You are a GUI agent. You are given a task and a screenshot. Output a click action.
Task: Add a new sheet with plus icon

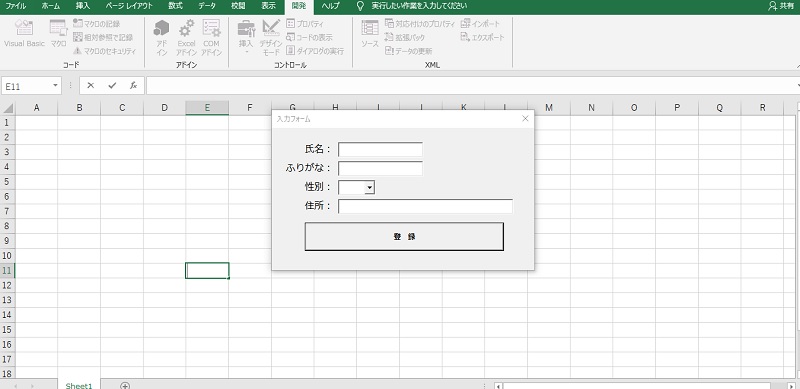[124, 385]
